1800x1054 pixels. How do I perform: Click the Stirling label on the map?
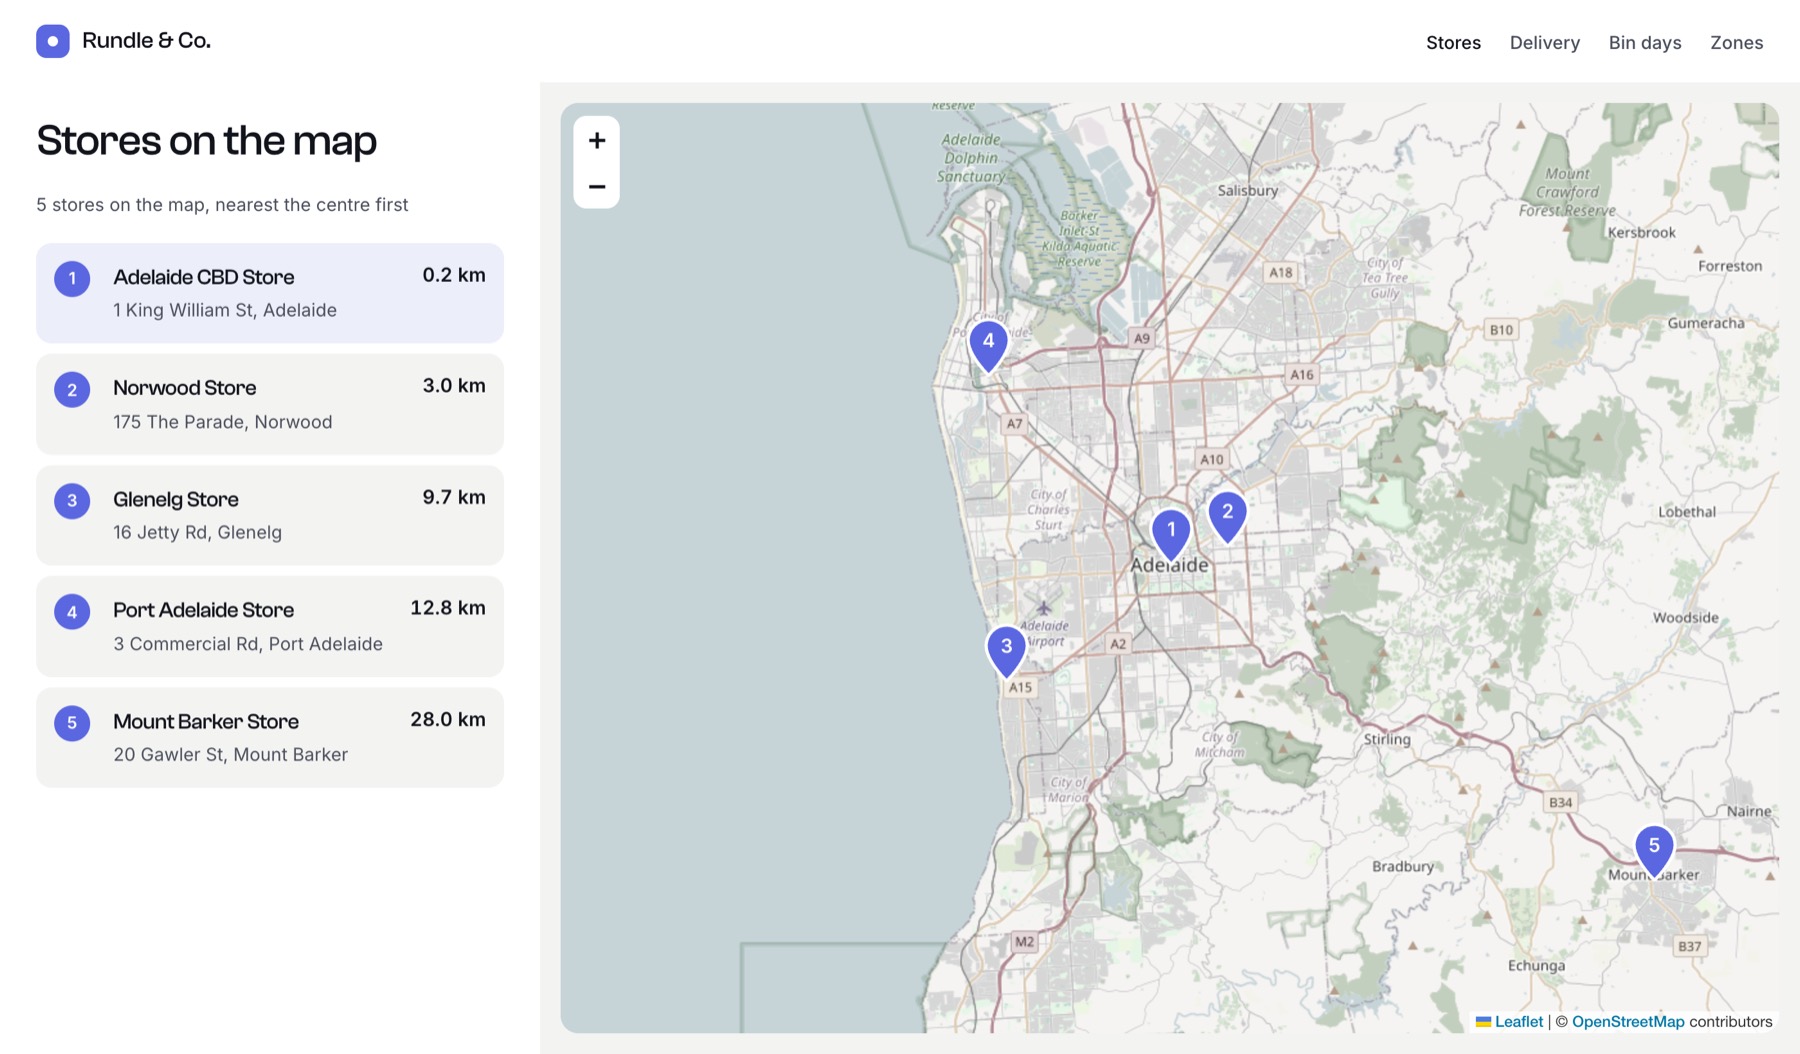(1387, 739)
